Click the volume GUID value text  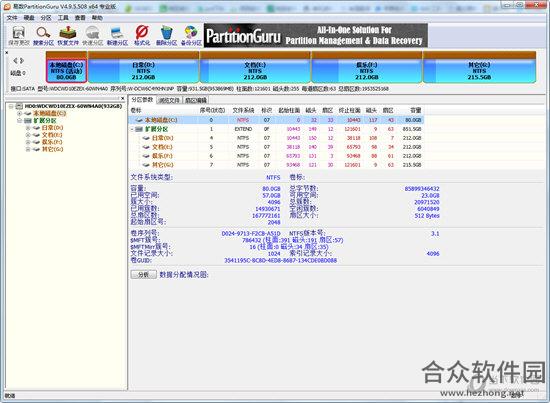click(x=281, y=261)
